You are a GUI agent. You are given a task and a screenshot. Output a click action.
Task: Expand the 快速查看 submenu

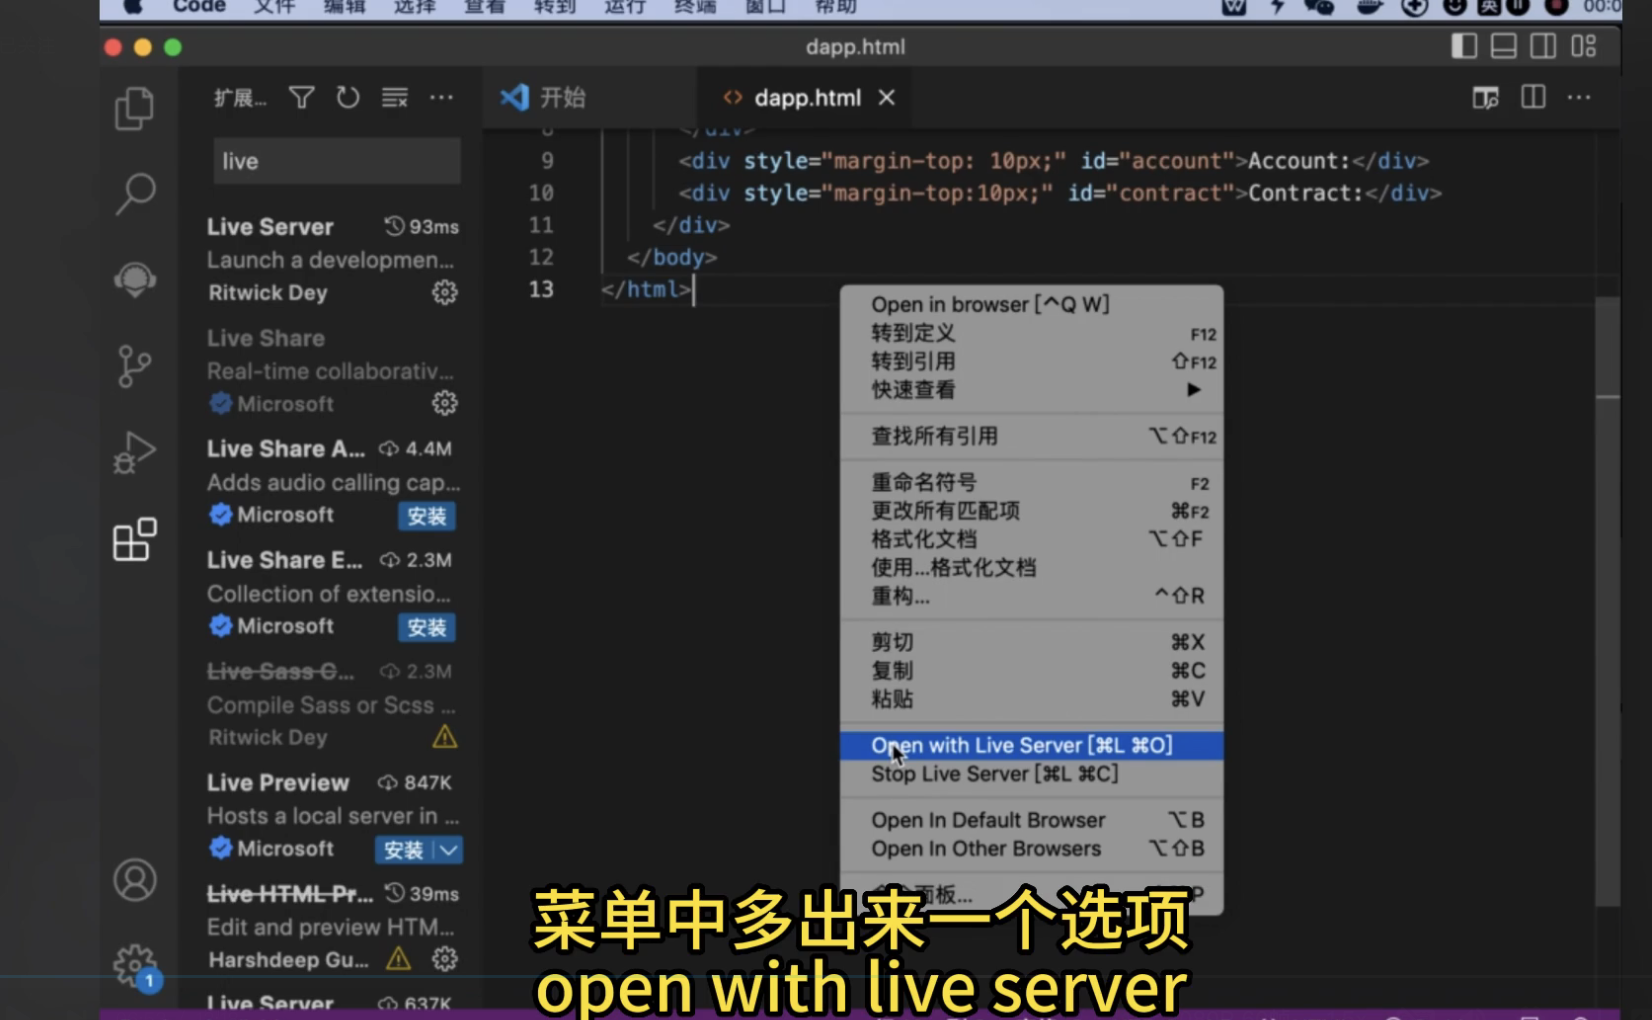[1193, 390]
